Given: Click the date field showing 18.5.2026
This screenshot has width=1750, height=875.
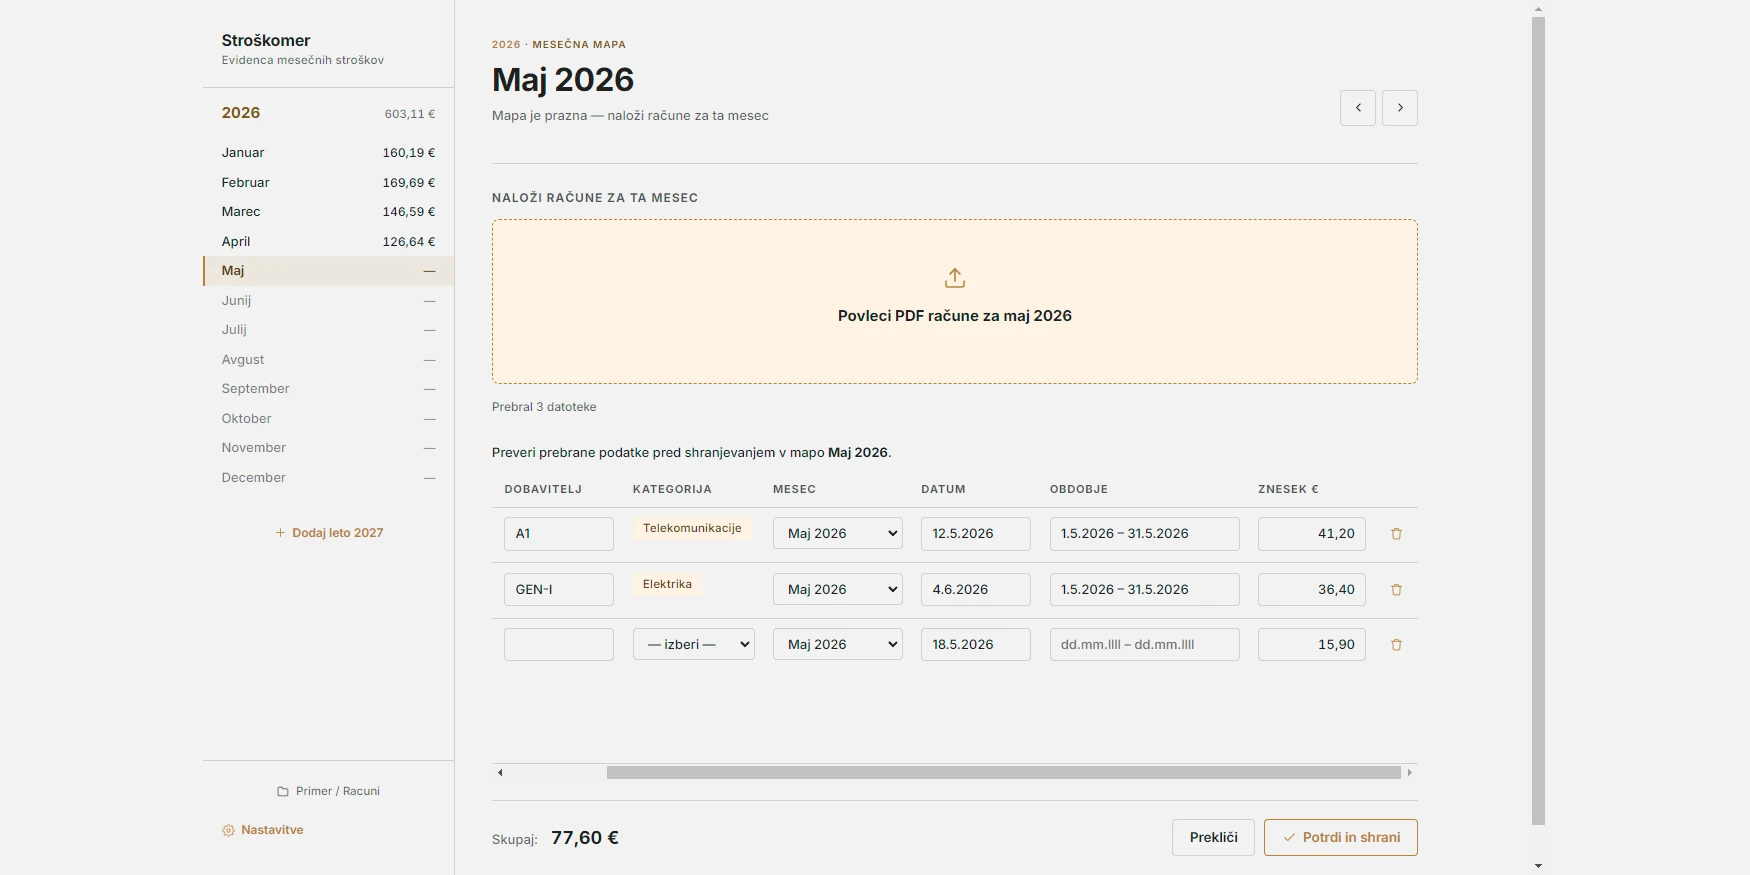Looking at the screenshot, I should click(976, 645).
